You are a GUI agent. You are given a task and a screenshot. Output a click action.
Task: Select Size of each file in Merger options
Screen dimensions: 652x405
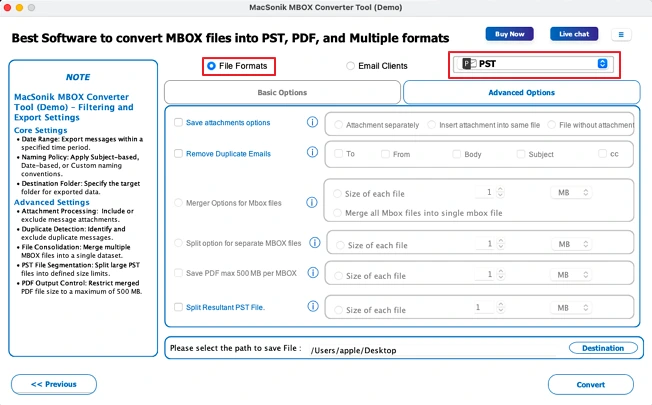click(337, 194)
